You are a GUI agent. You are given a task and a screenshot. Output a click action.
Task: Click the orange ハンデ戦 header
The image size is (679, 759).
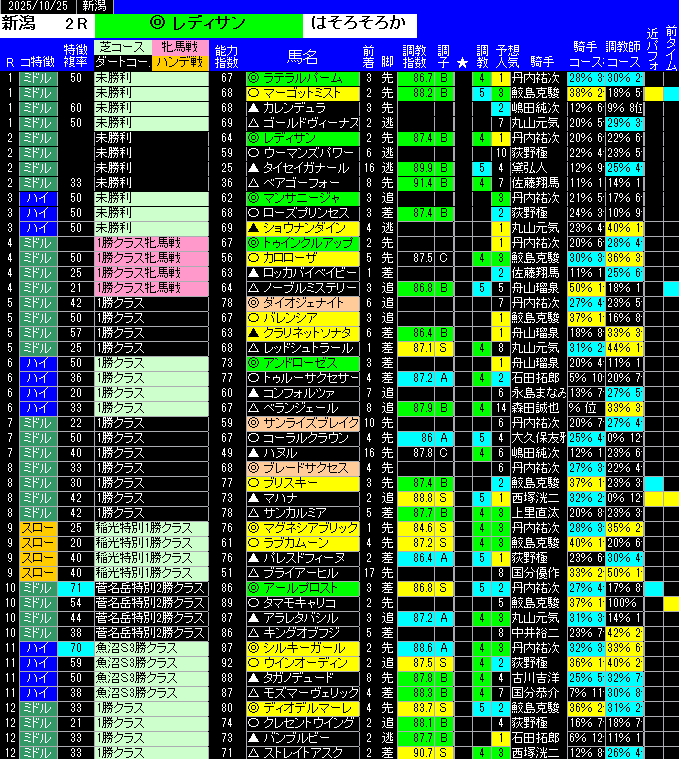[x=181, y=61]
